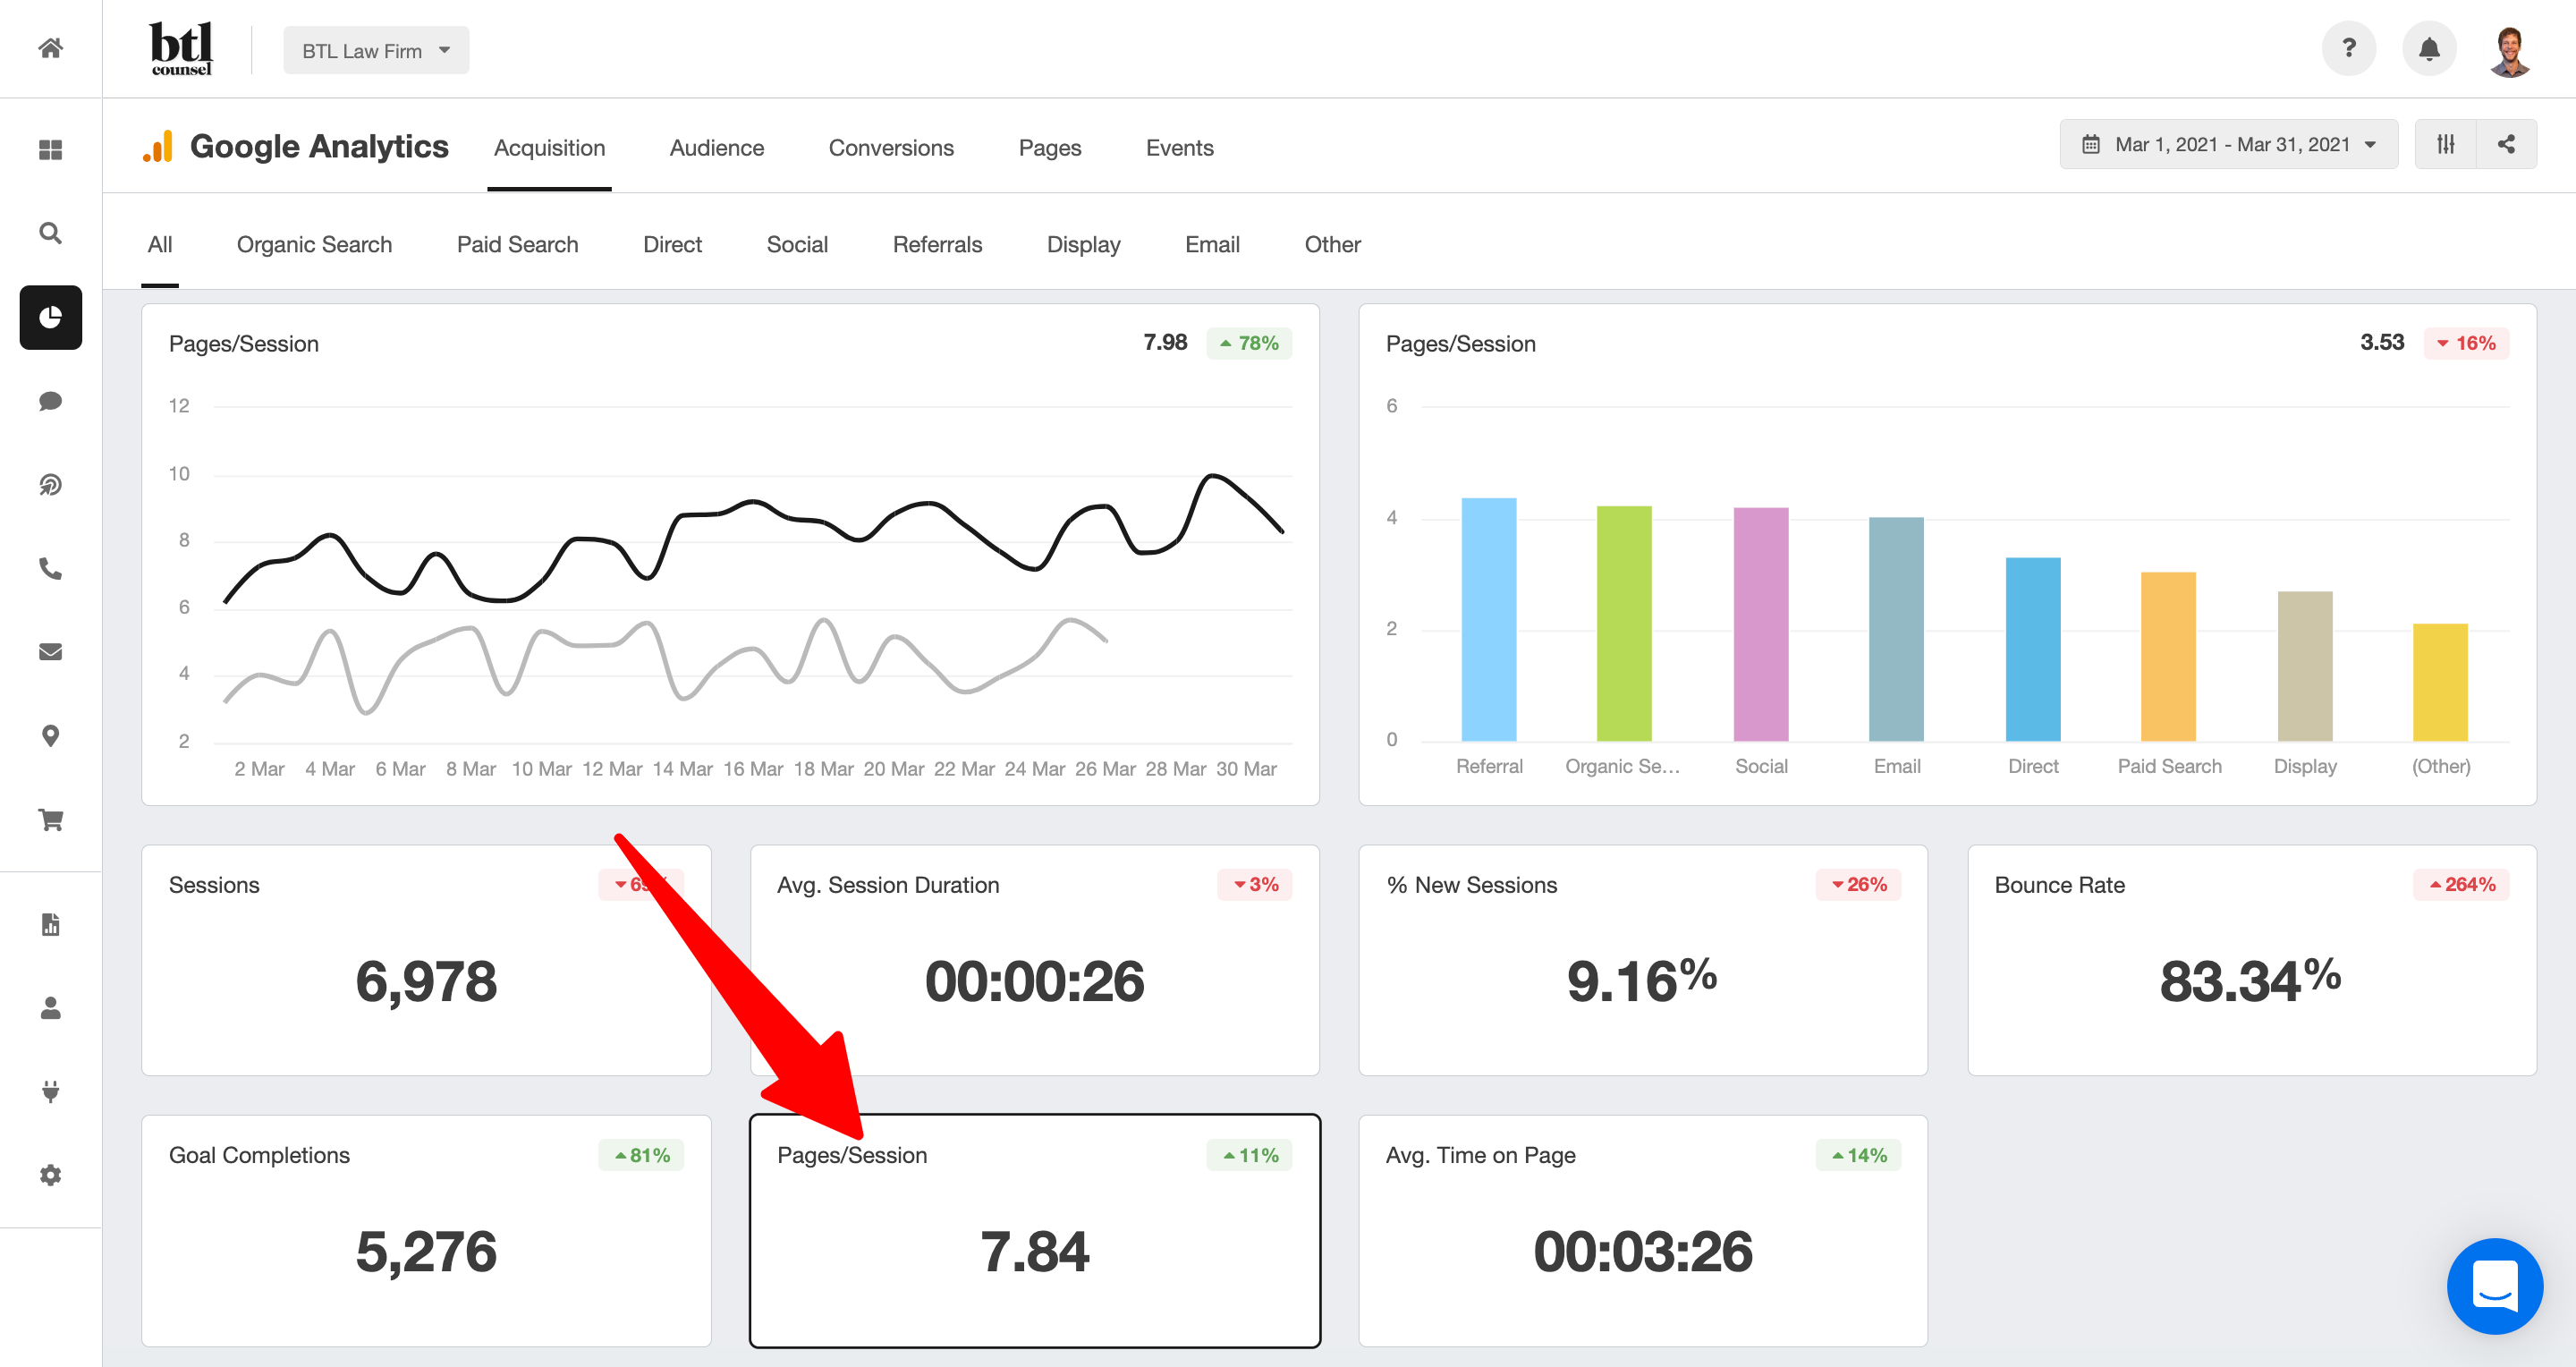The image size is (2576, 1367).
Task: Open the email envelope sidebar icon
Action: 51,652
